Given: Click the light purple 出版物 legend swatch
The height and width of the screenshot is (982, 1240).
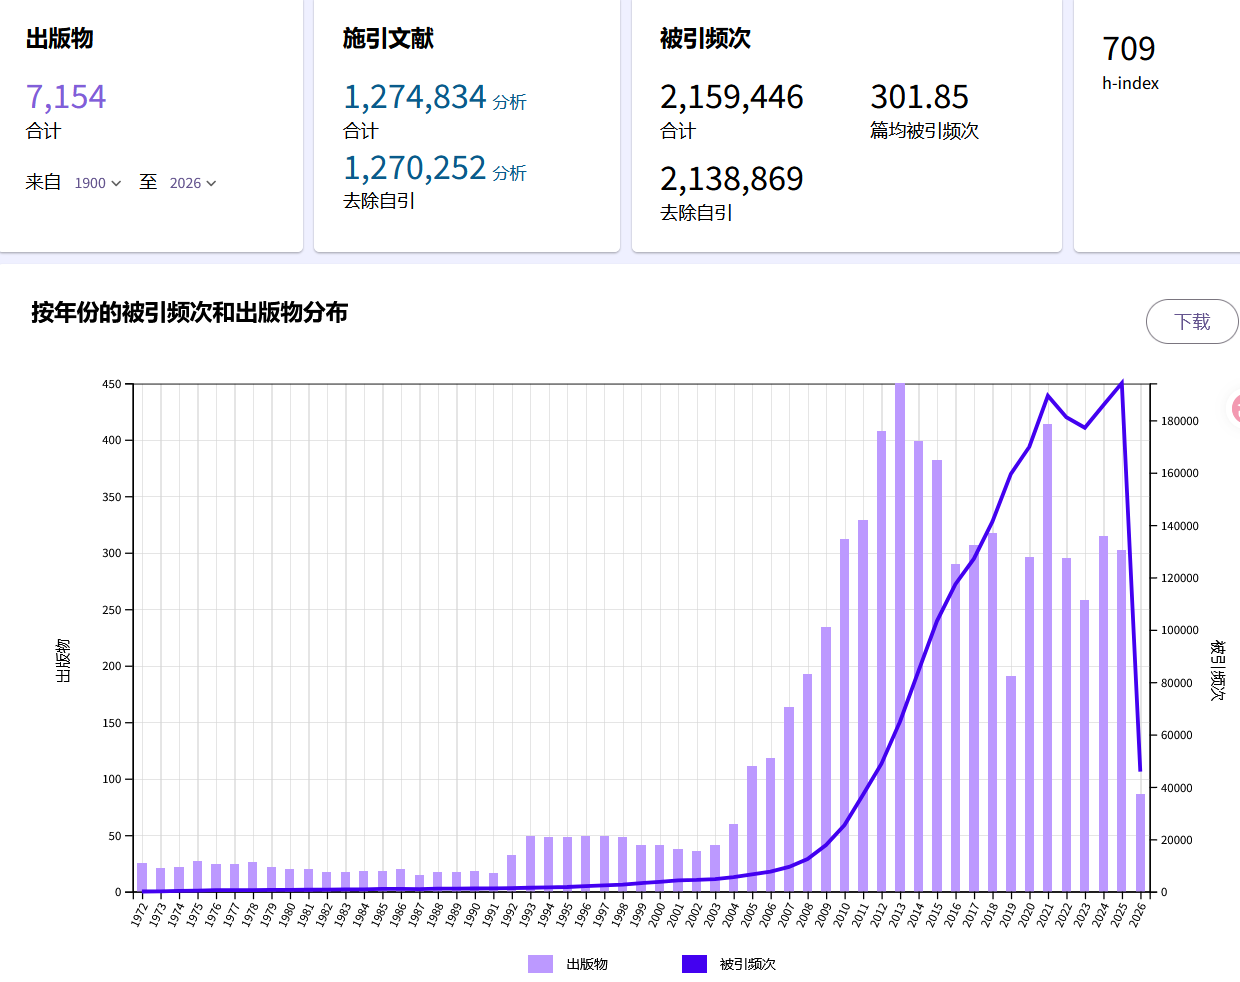Looking at the screenshot, I should coord(540,964).
